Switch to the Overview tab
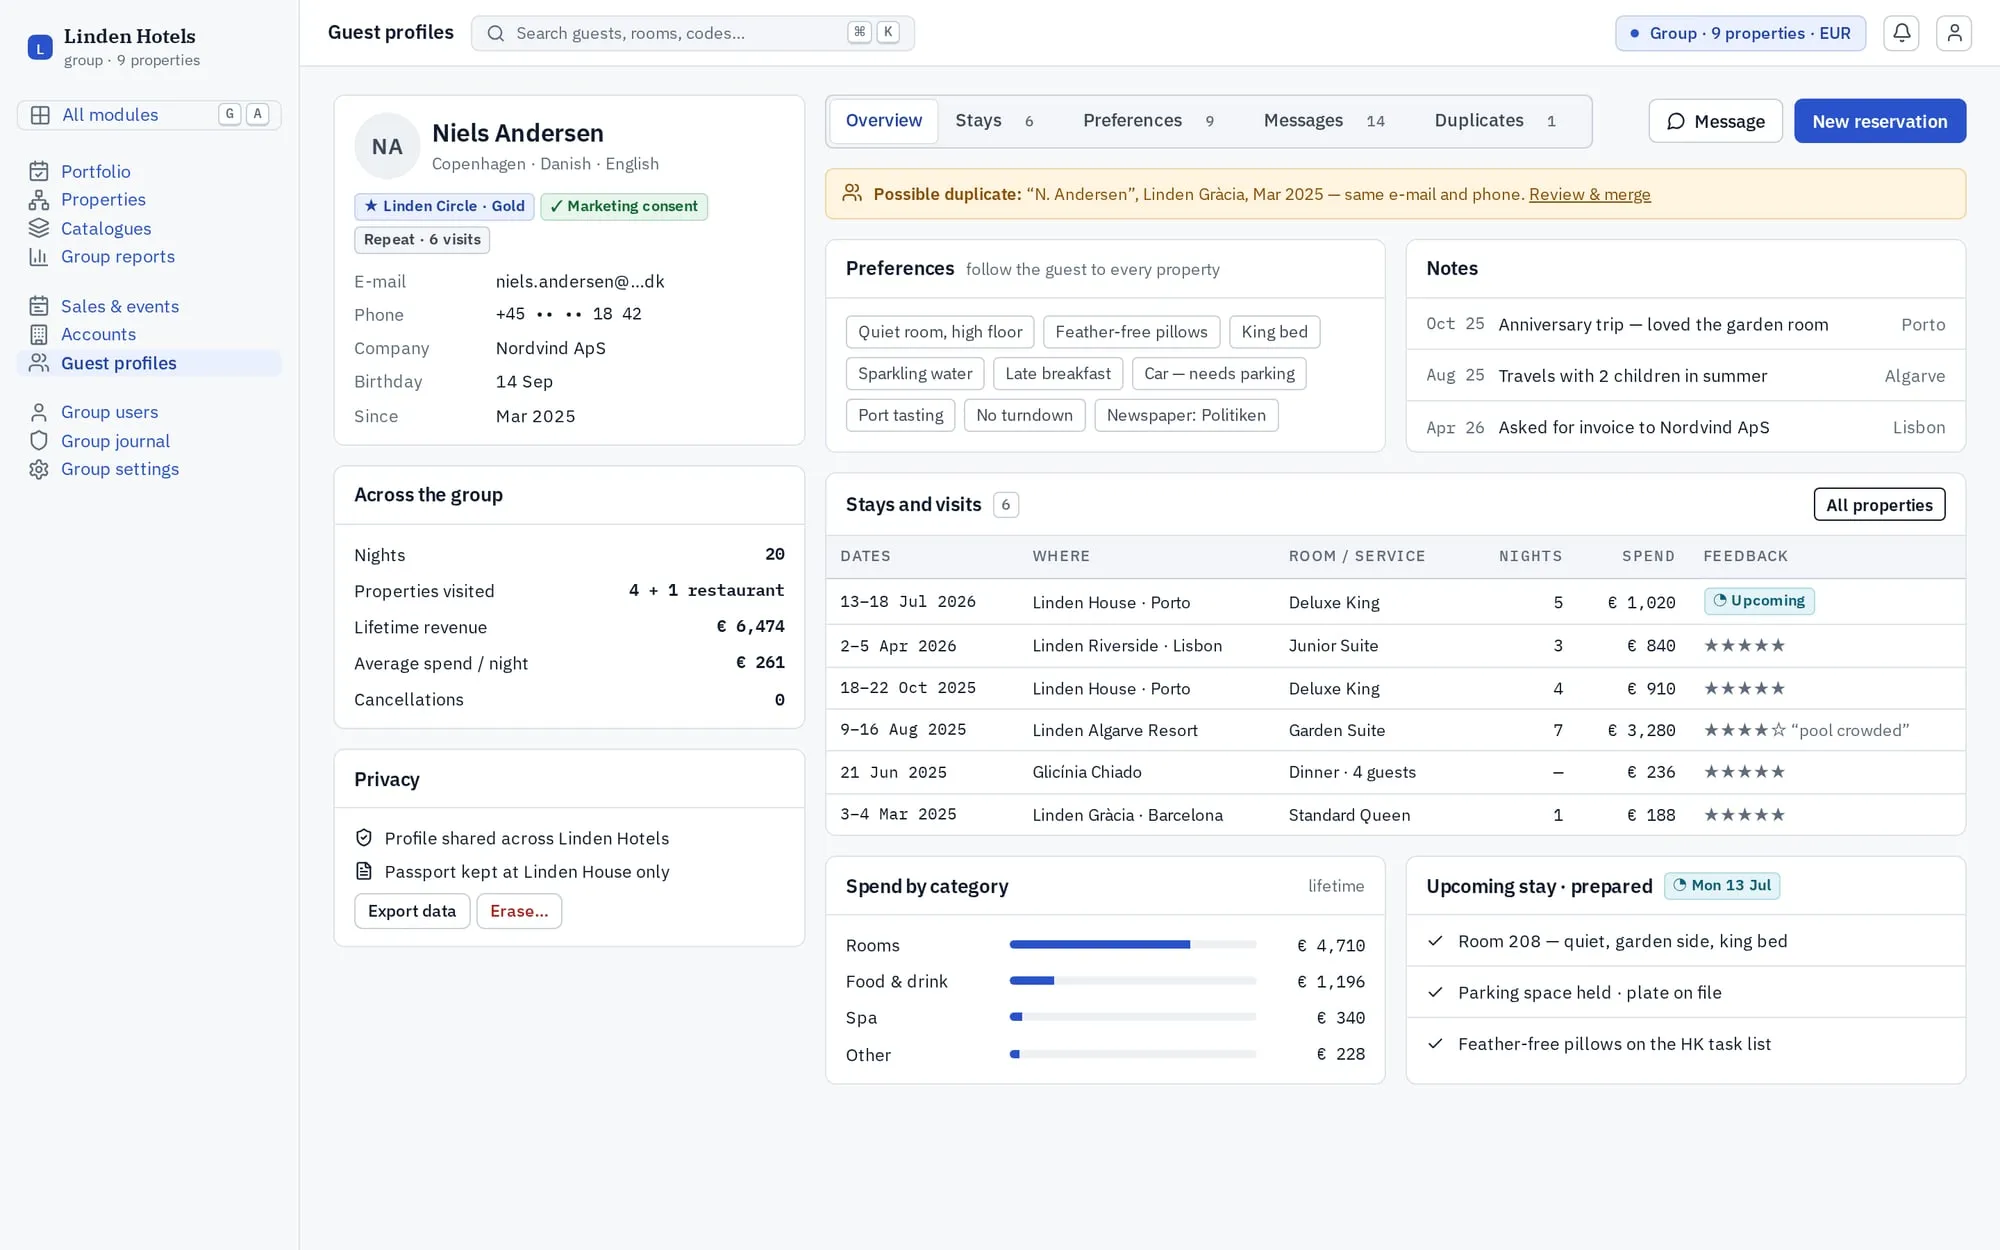Image resolution: width=2000 pixels, height=1250 pixels. click(x=884, y=121)
